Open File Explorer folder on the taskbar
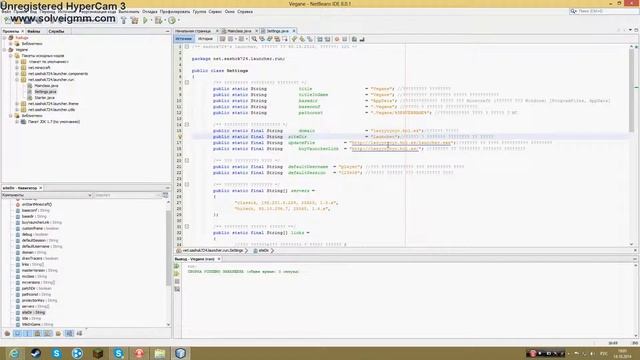 click(x=160, y=353)
